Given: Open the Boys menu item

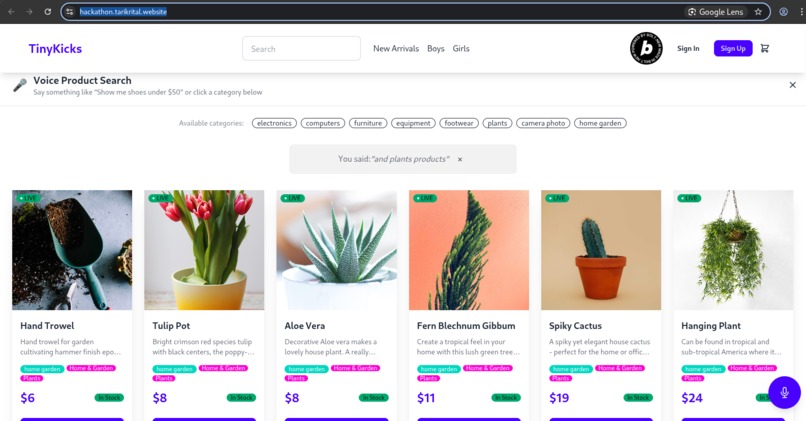Looking at the screenshot, I should tap(435, 48).
